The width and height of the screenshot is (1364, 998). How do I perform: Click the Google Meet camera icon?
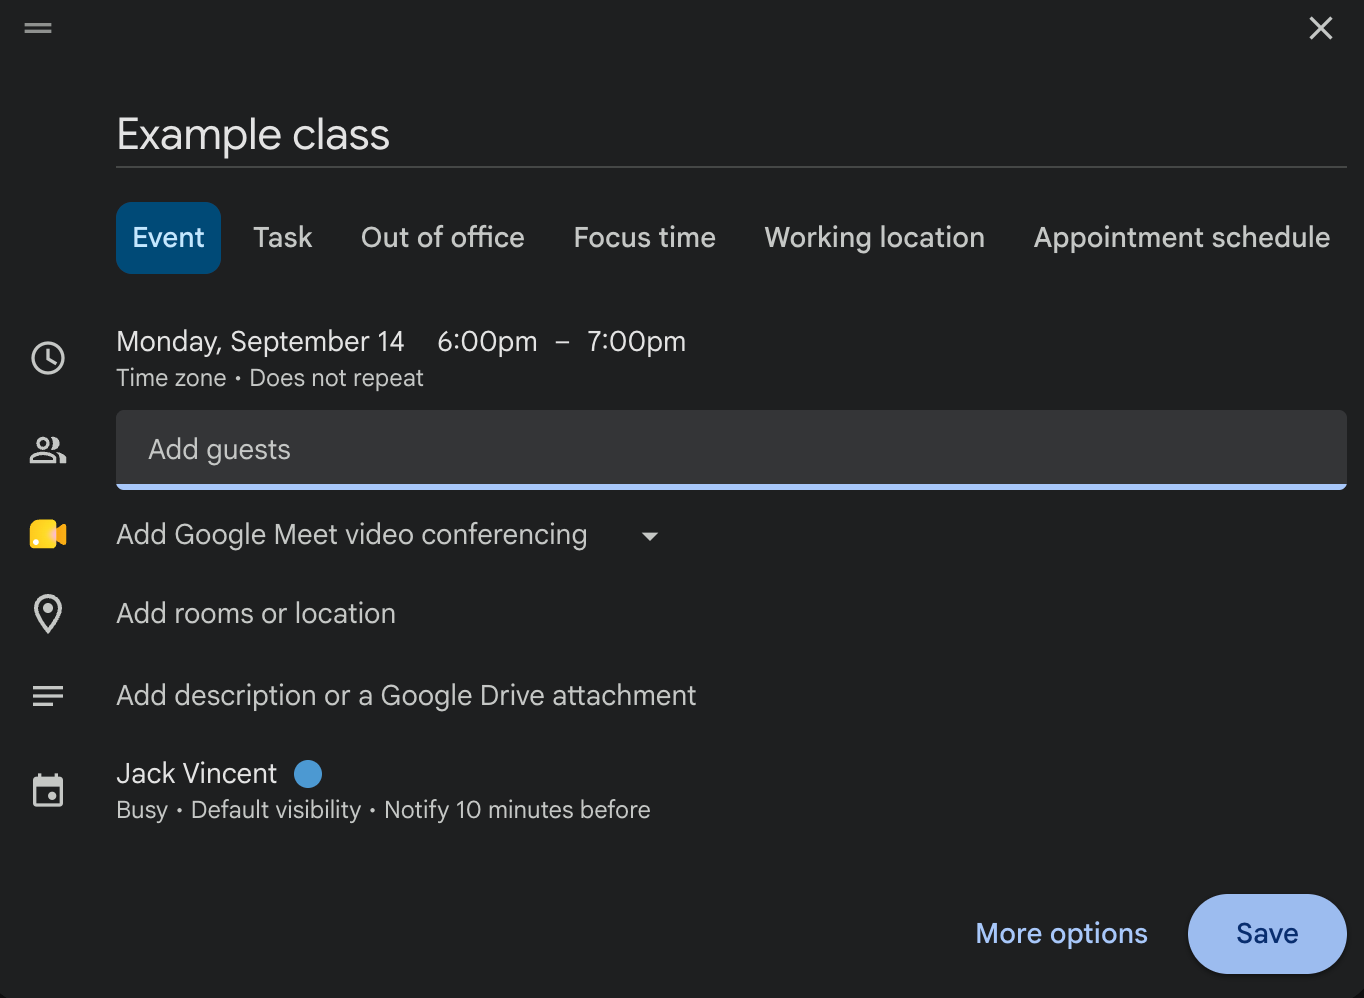pos(48,535)
